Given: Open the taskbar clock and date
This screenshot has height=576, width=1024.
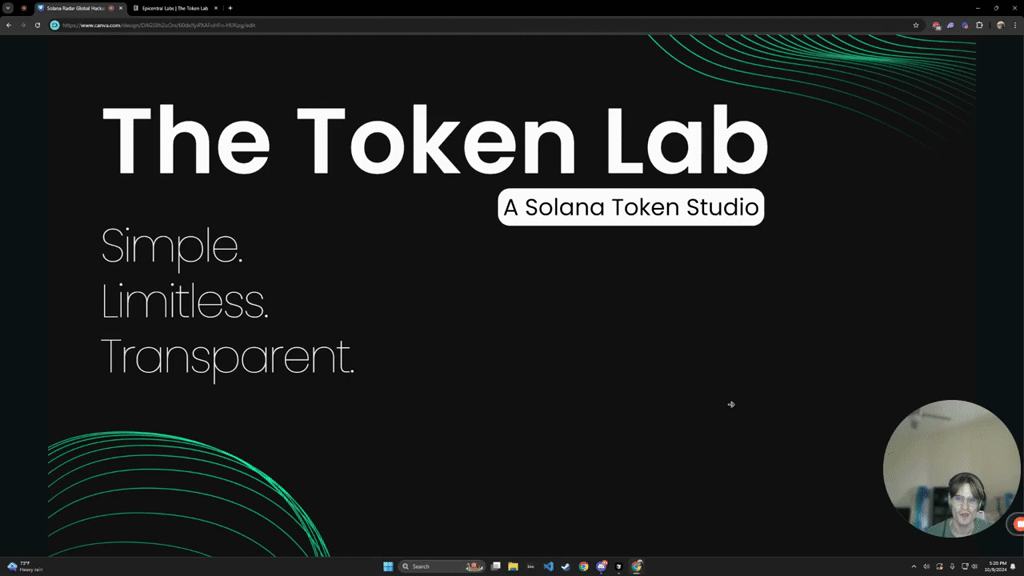Looking at the screenshot, I should coord(997,566).
